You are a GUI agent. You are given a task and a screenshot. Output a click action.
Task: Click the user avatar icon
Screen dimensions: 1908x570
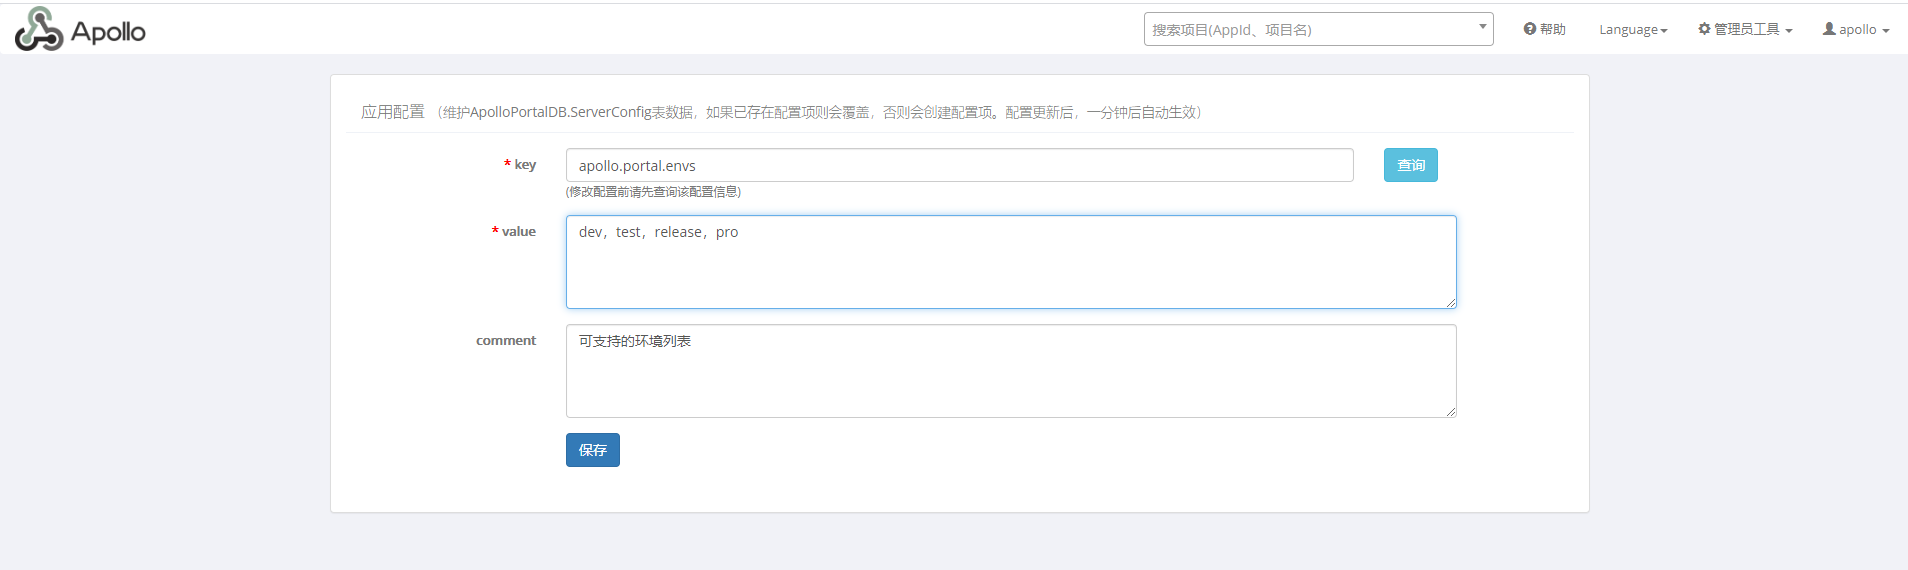tap(1828, 29)
